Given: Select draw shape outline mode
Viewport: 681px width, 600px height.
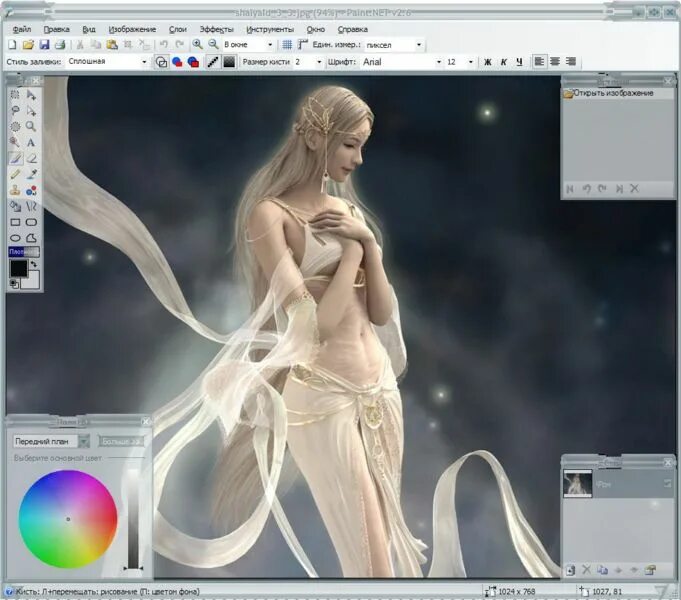Looking at the screenshot, I should tap(161, 62).
